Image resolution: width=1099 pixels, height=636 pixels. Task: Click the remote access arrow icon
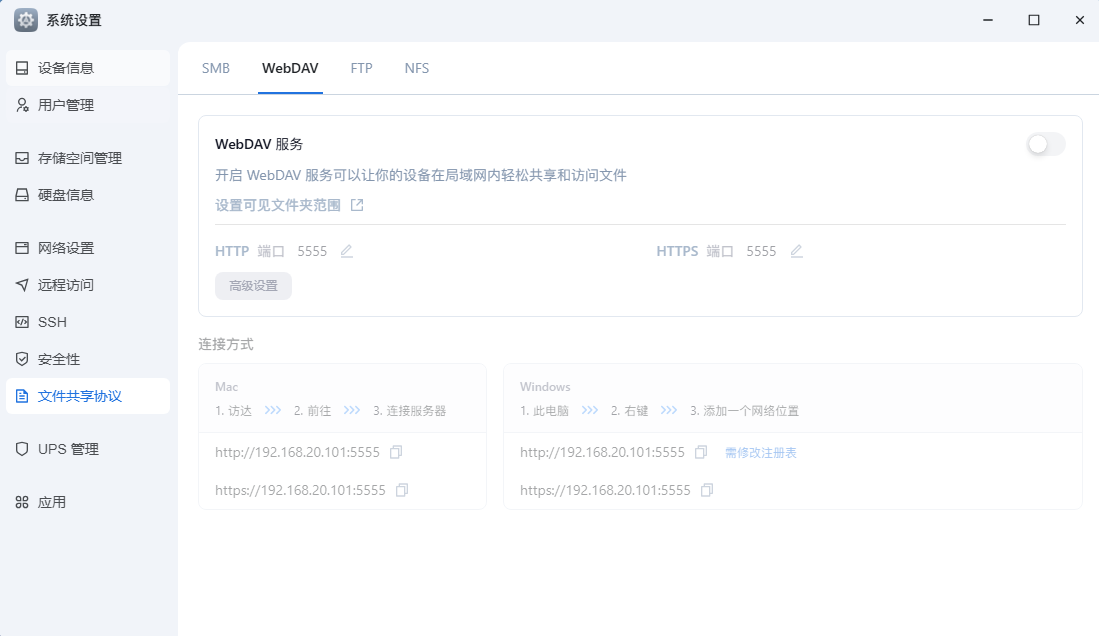tap(22, 285)
